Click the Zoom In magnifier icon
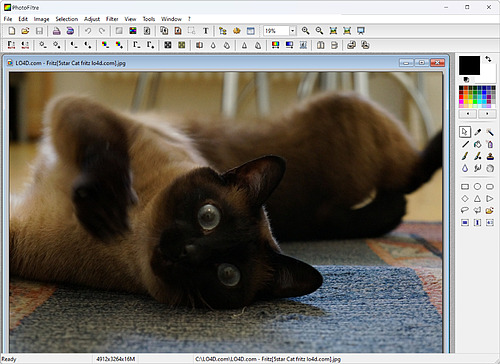Screen dimensions: 500x364 305,31
